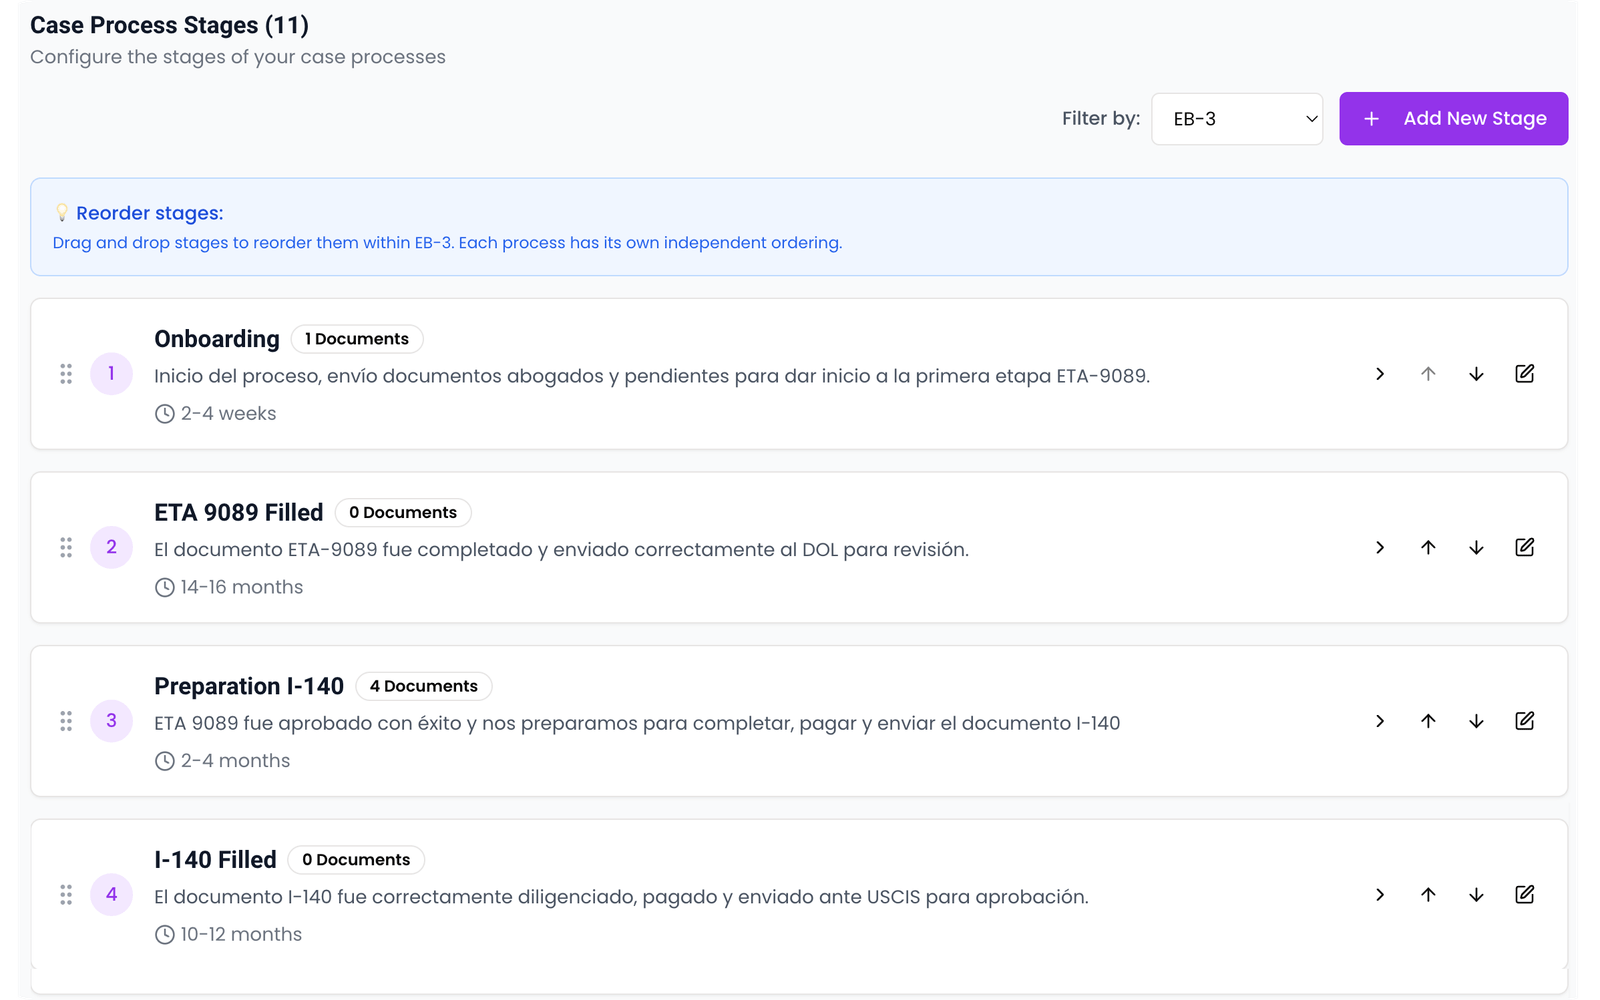The width and height of the screenshot is (1600, 1000).
Task: Grab the drag handle of Onboarding stage
Action: [66, 374]
